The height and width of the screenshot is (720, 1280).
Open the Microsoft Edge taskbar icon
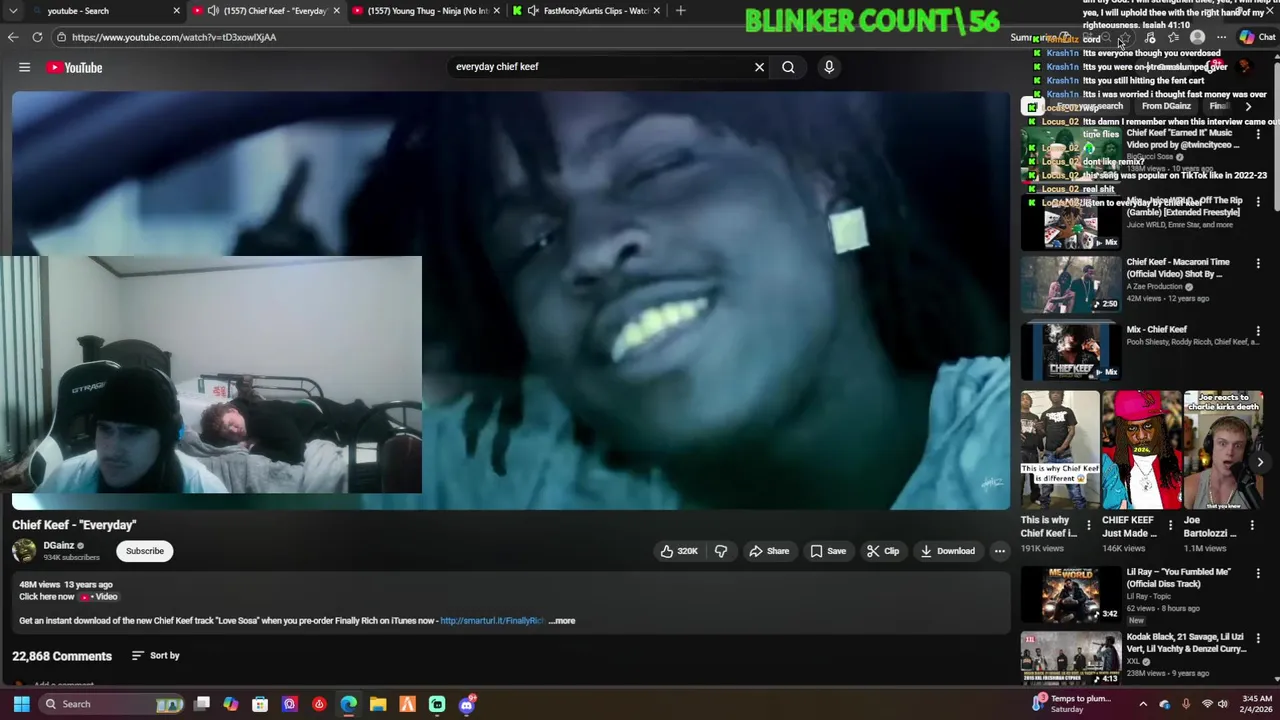point(348,704)
